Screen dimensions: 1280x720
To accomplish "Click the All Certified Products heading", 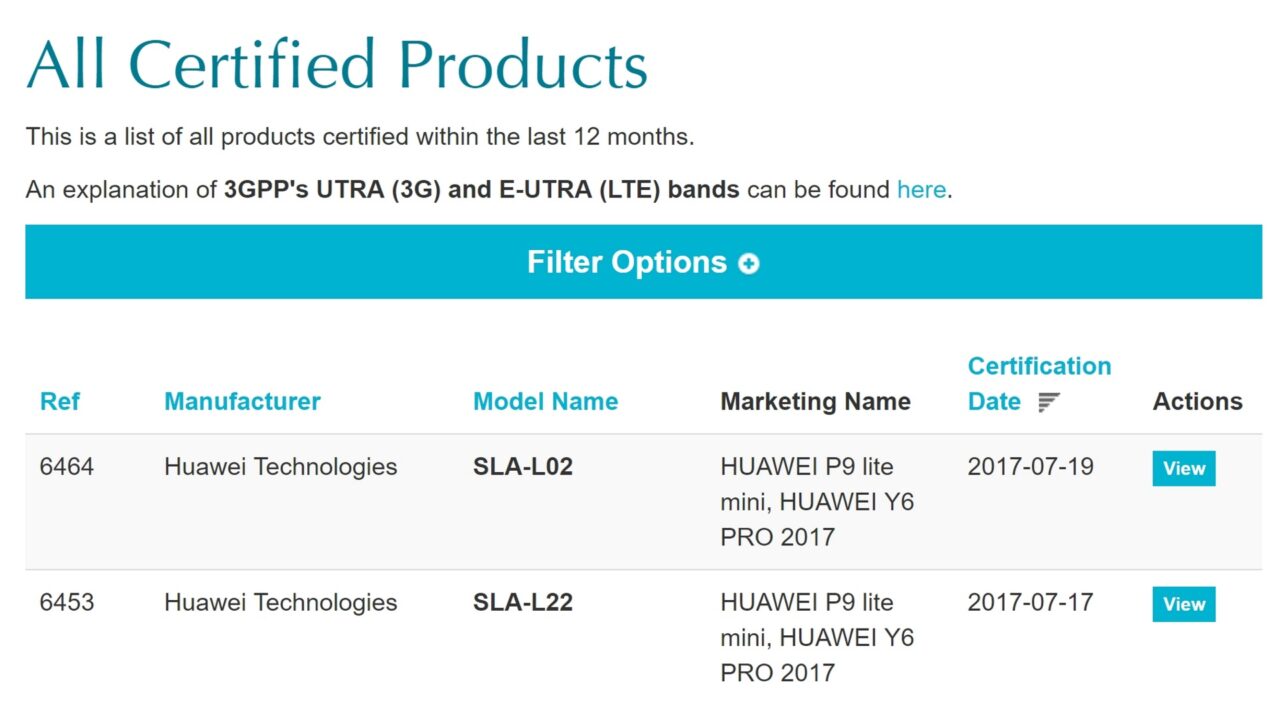I will (337, 64).
